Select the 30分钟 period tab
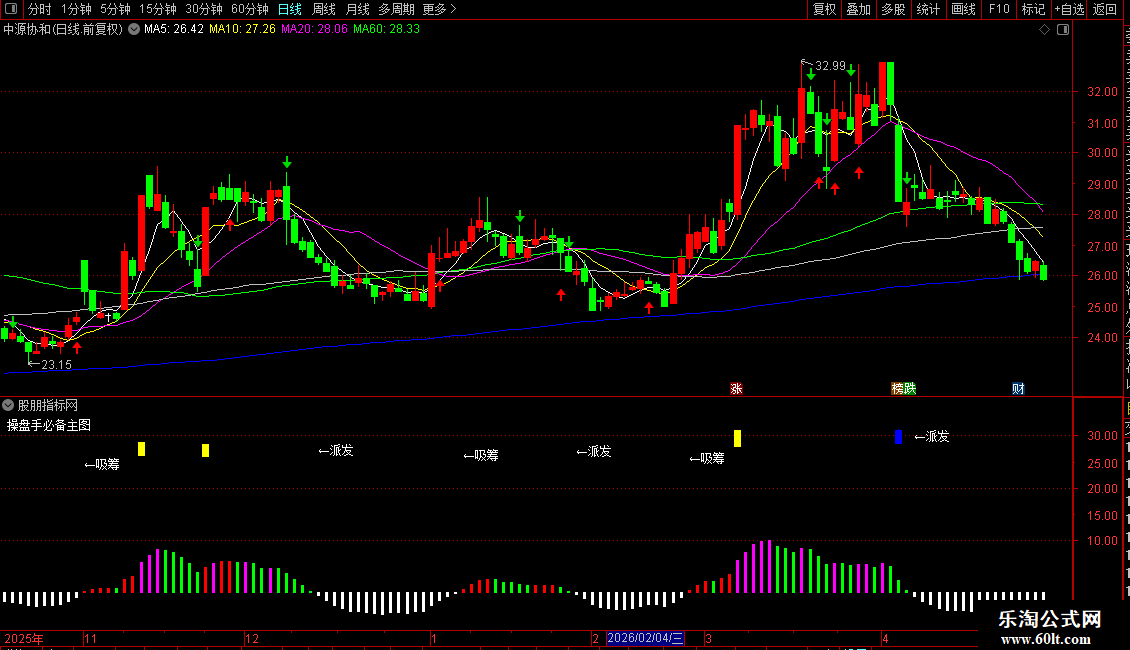1130x650 pixels. (x=203, y=9)
